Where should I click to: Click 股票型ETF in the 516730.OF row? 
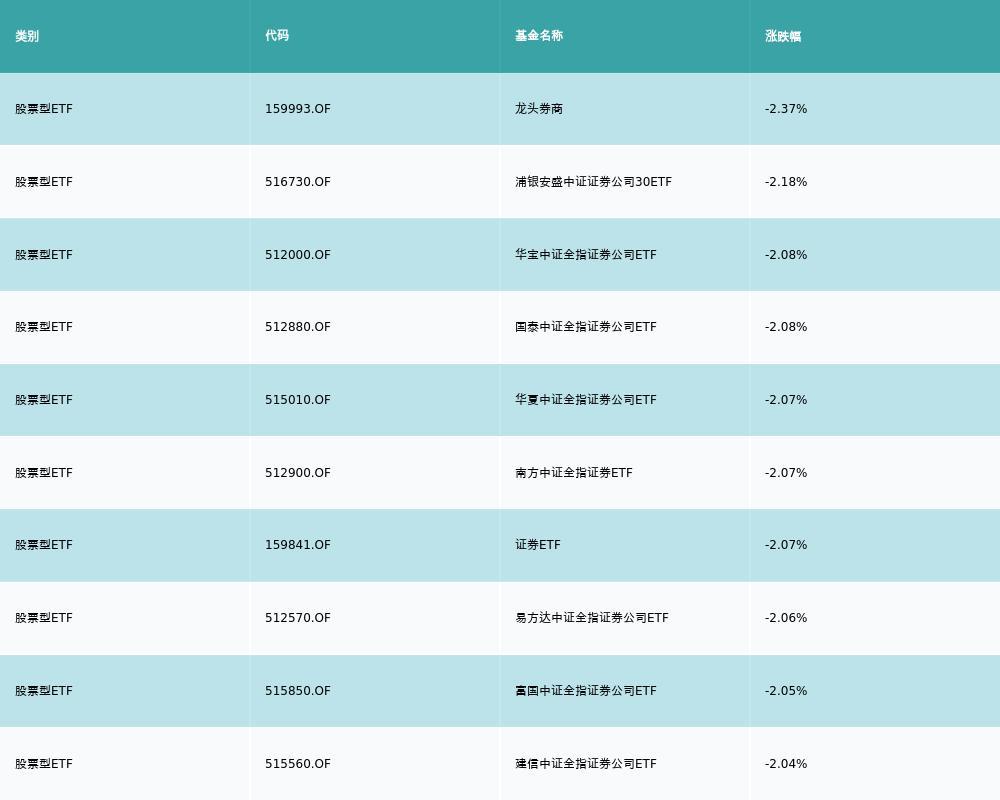coord(43,182)
